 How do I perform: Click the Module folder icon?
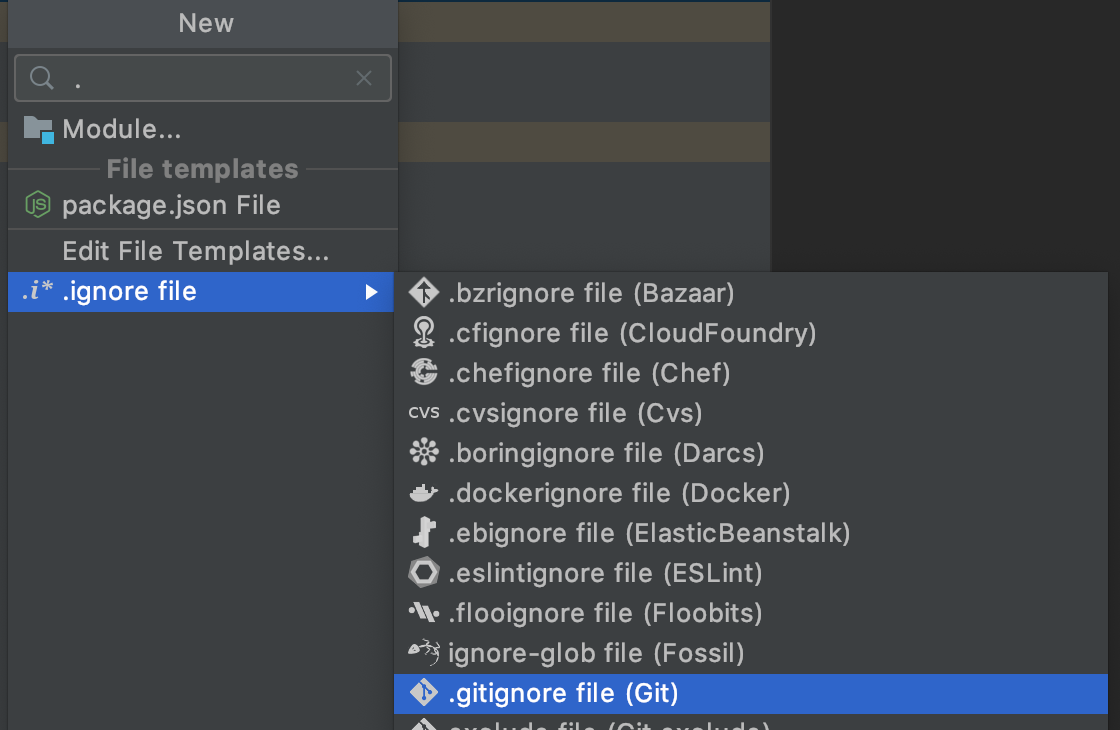(x=39, y=130)
